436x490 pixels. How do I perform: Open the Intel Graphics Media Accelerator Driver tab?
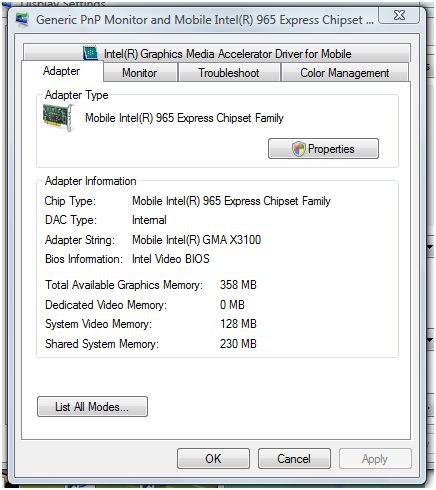click(217, 53)
